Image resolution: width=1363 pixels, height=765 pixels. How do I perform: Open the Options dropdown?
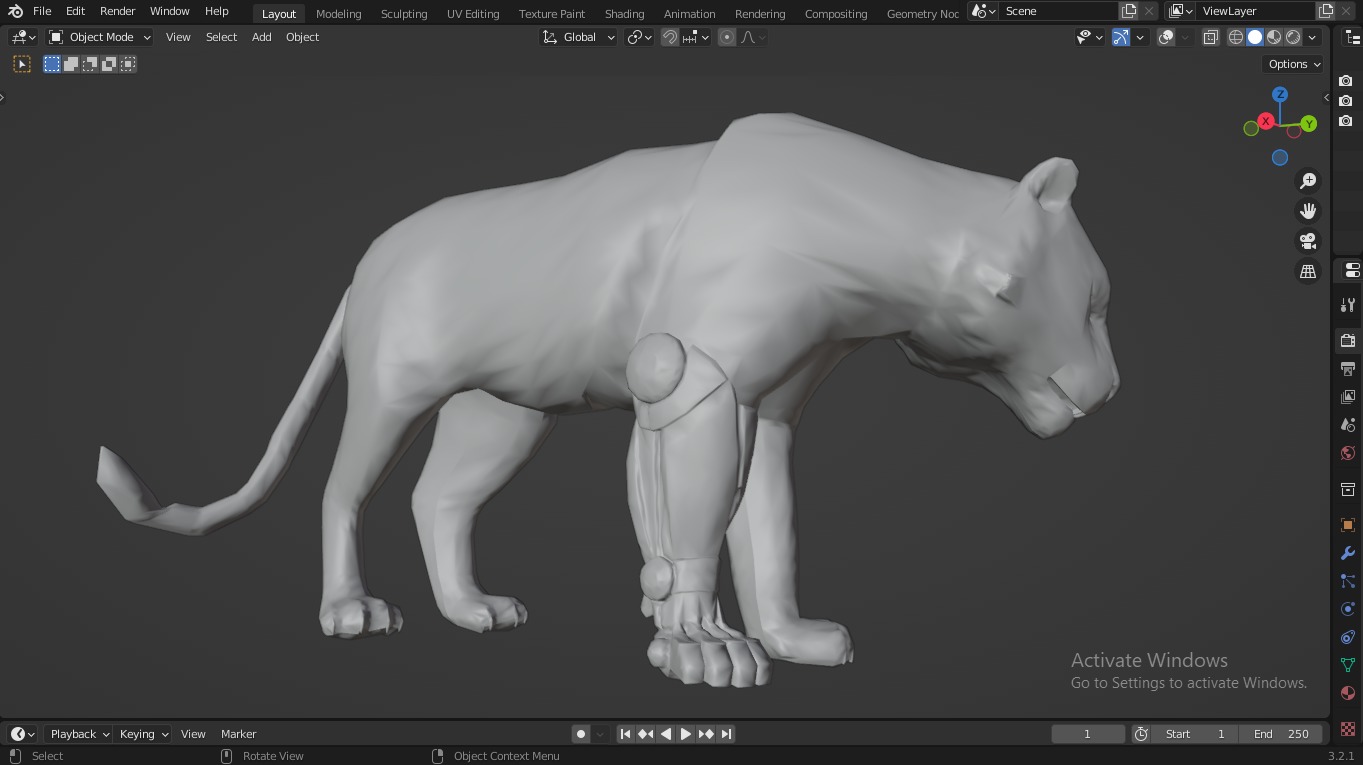point(1294,64)
